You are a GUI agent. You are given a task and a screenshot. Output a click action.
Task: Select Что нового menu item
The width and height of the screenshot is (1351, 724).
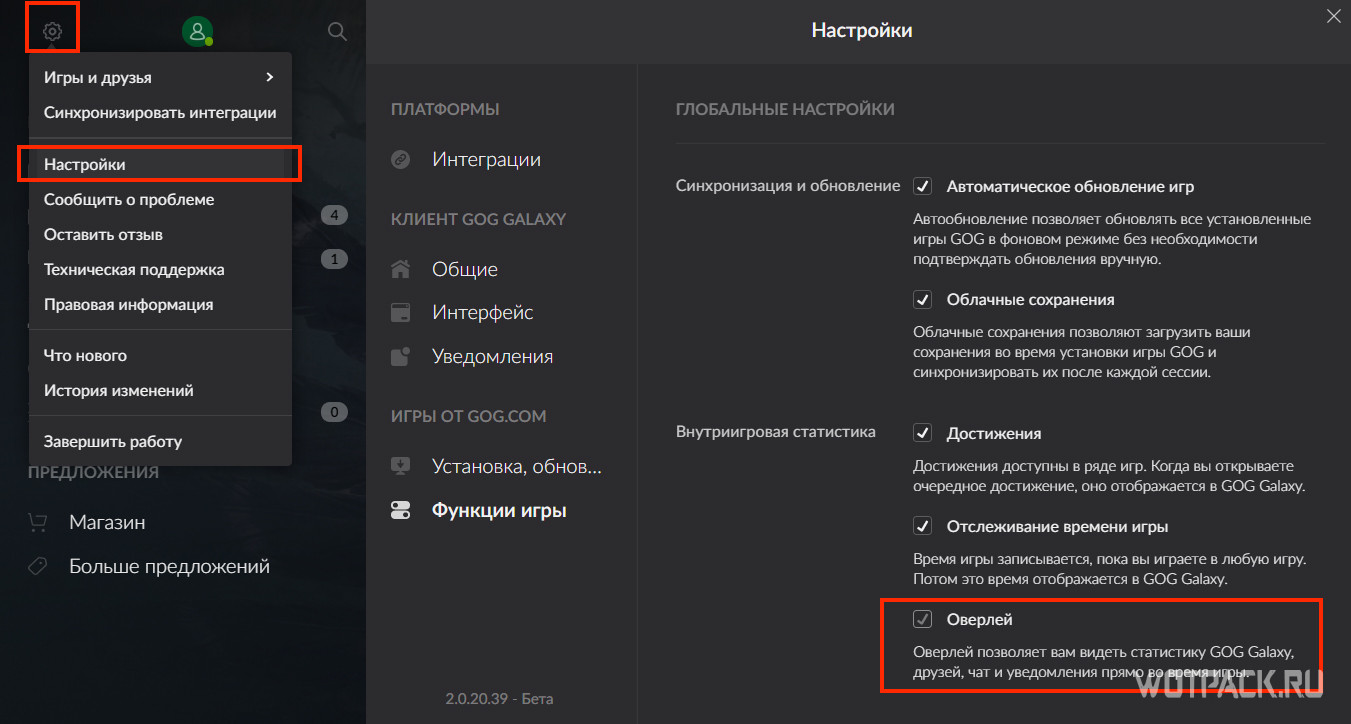pyautogui.click(x=160, y=355)
